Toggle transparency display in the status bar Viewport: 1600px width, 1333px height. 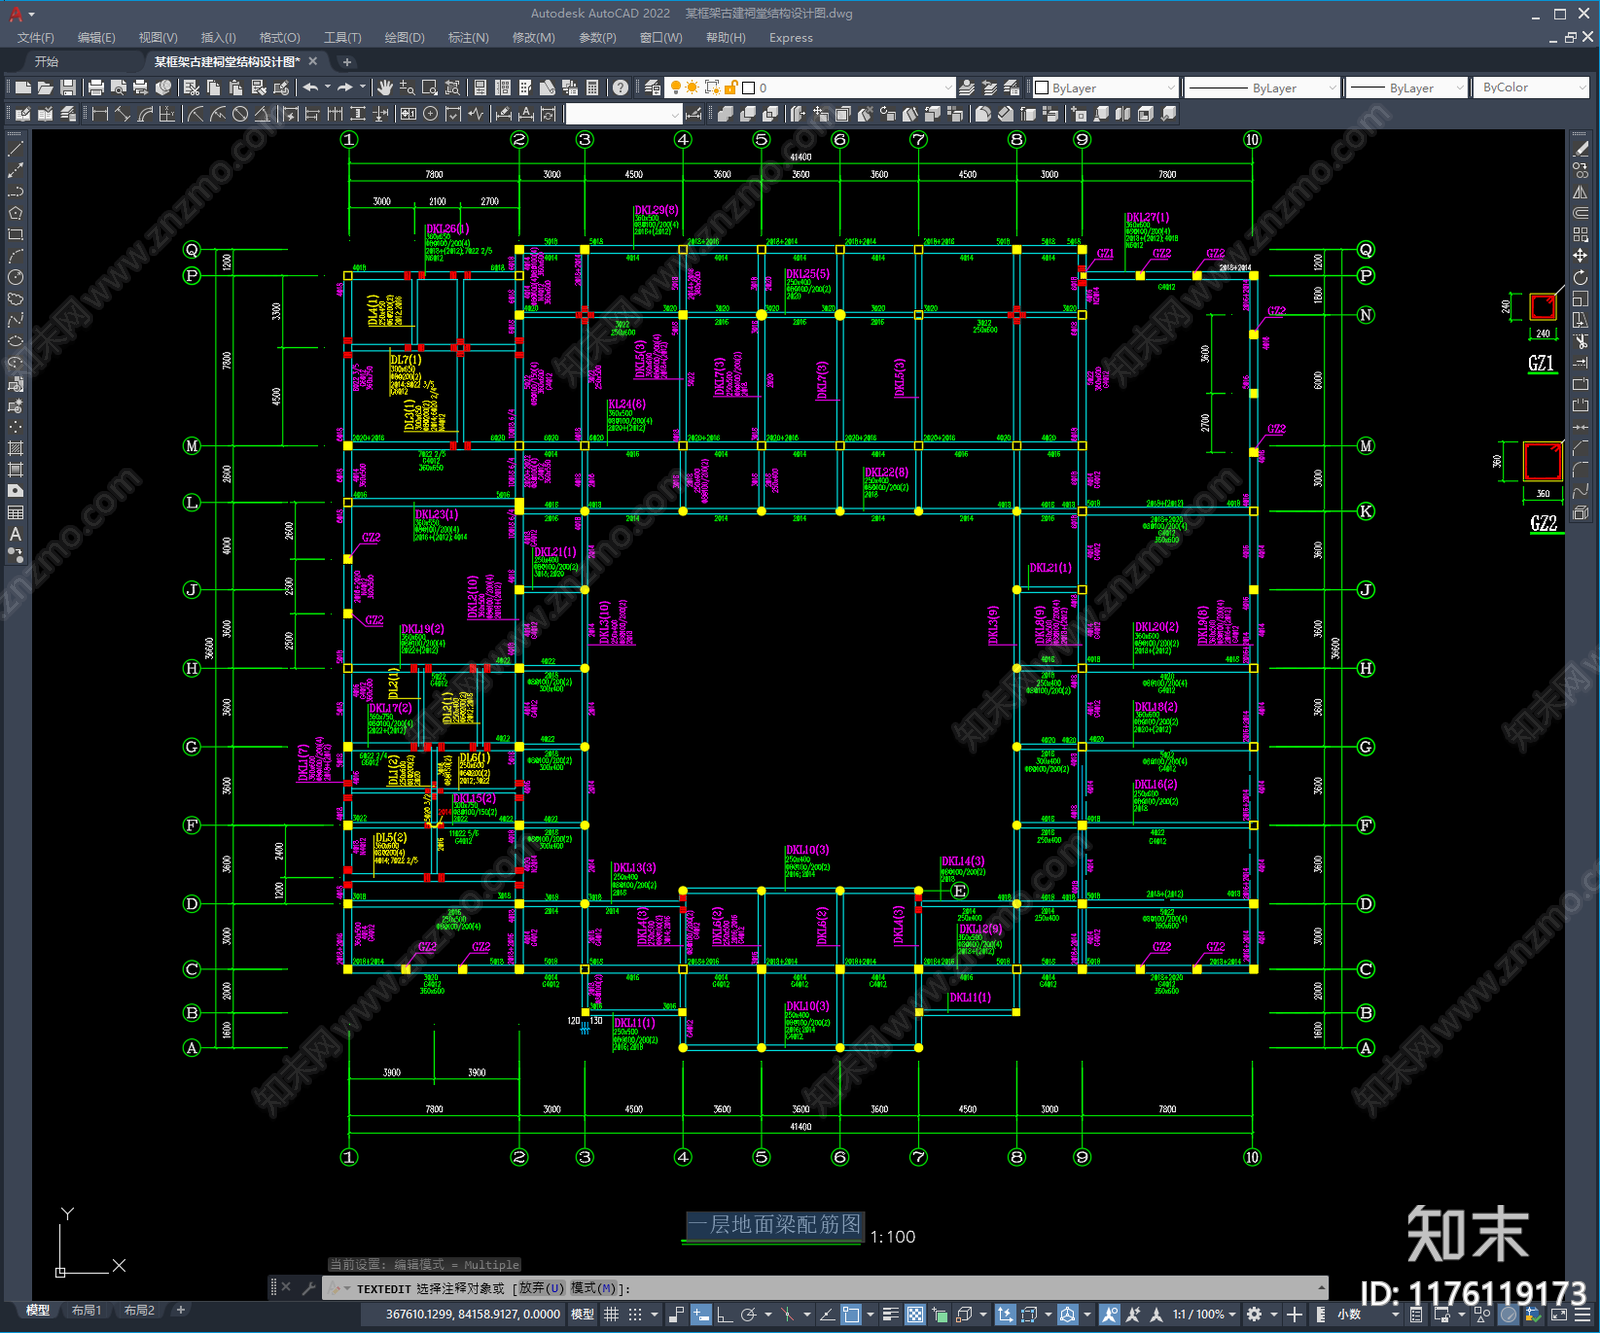click(915, 1314)
